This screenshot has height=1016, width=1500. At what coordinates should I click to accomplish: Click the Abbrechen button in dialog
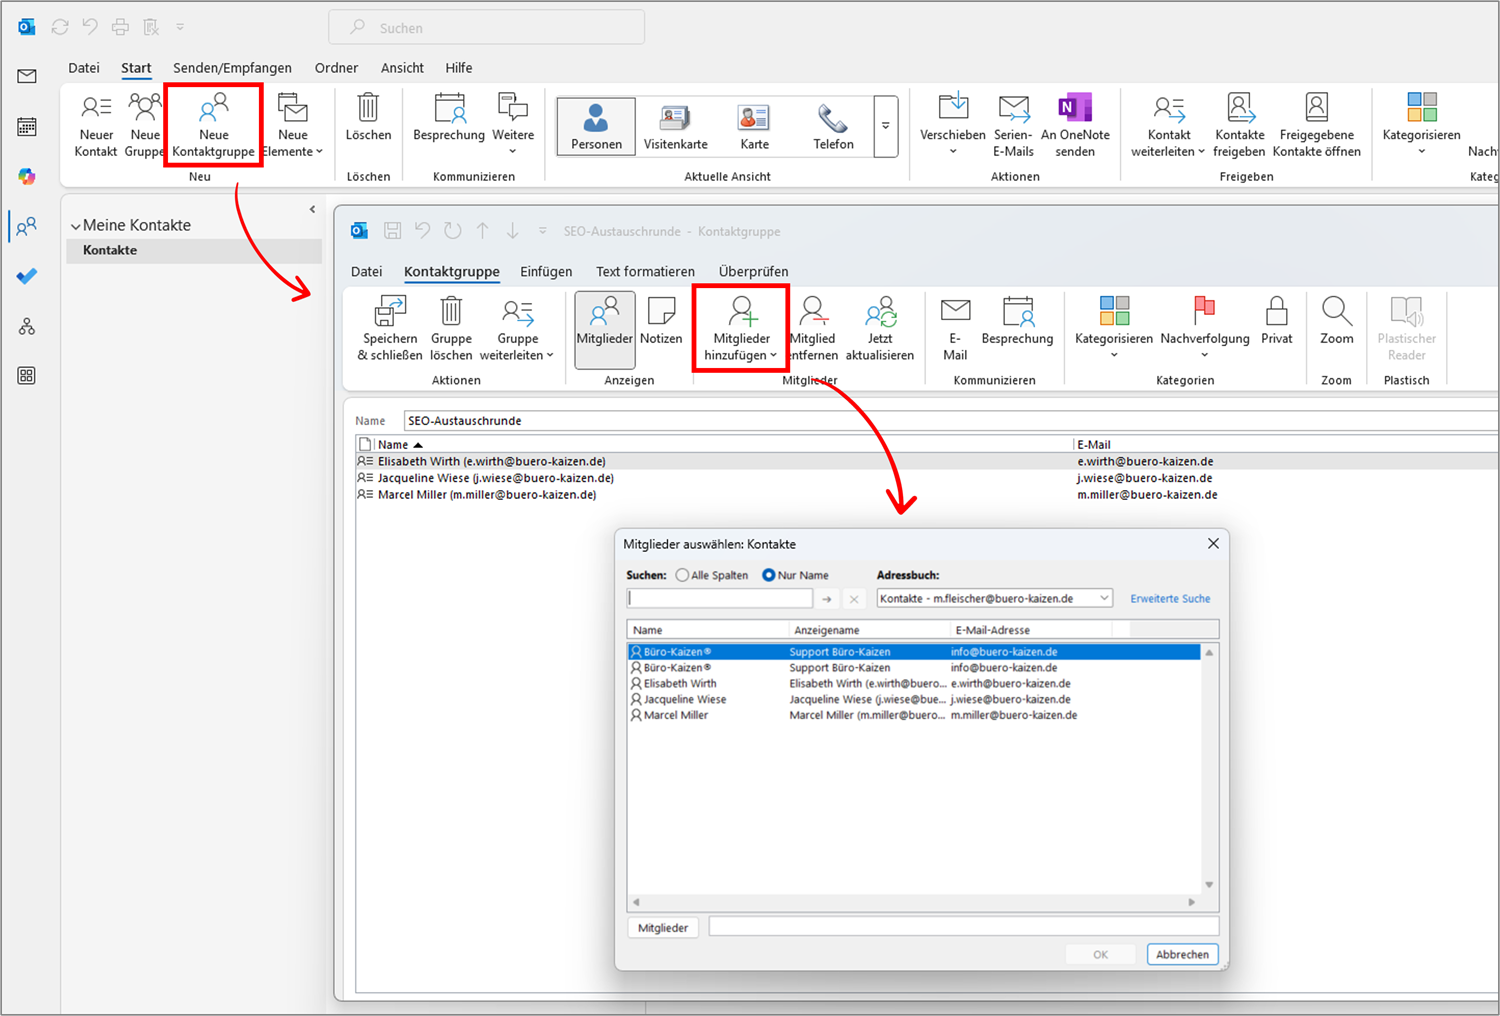pos(1182,954)
